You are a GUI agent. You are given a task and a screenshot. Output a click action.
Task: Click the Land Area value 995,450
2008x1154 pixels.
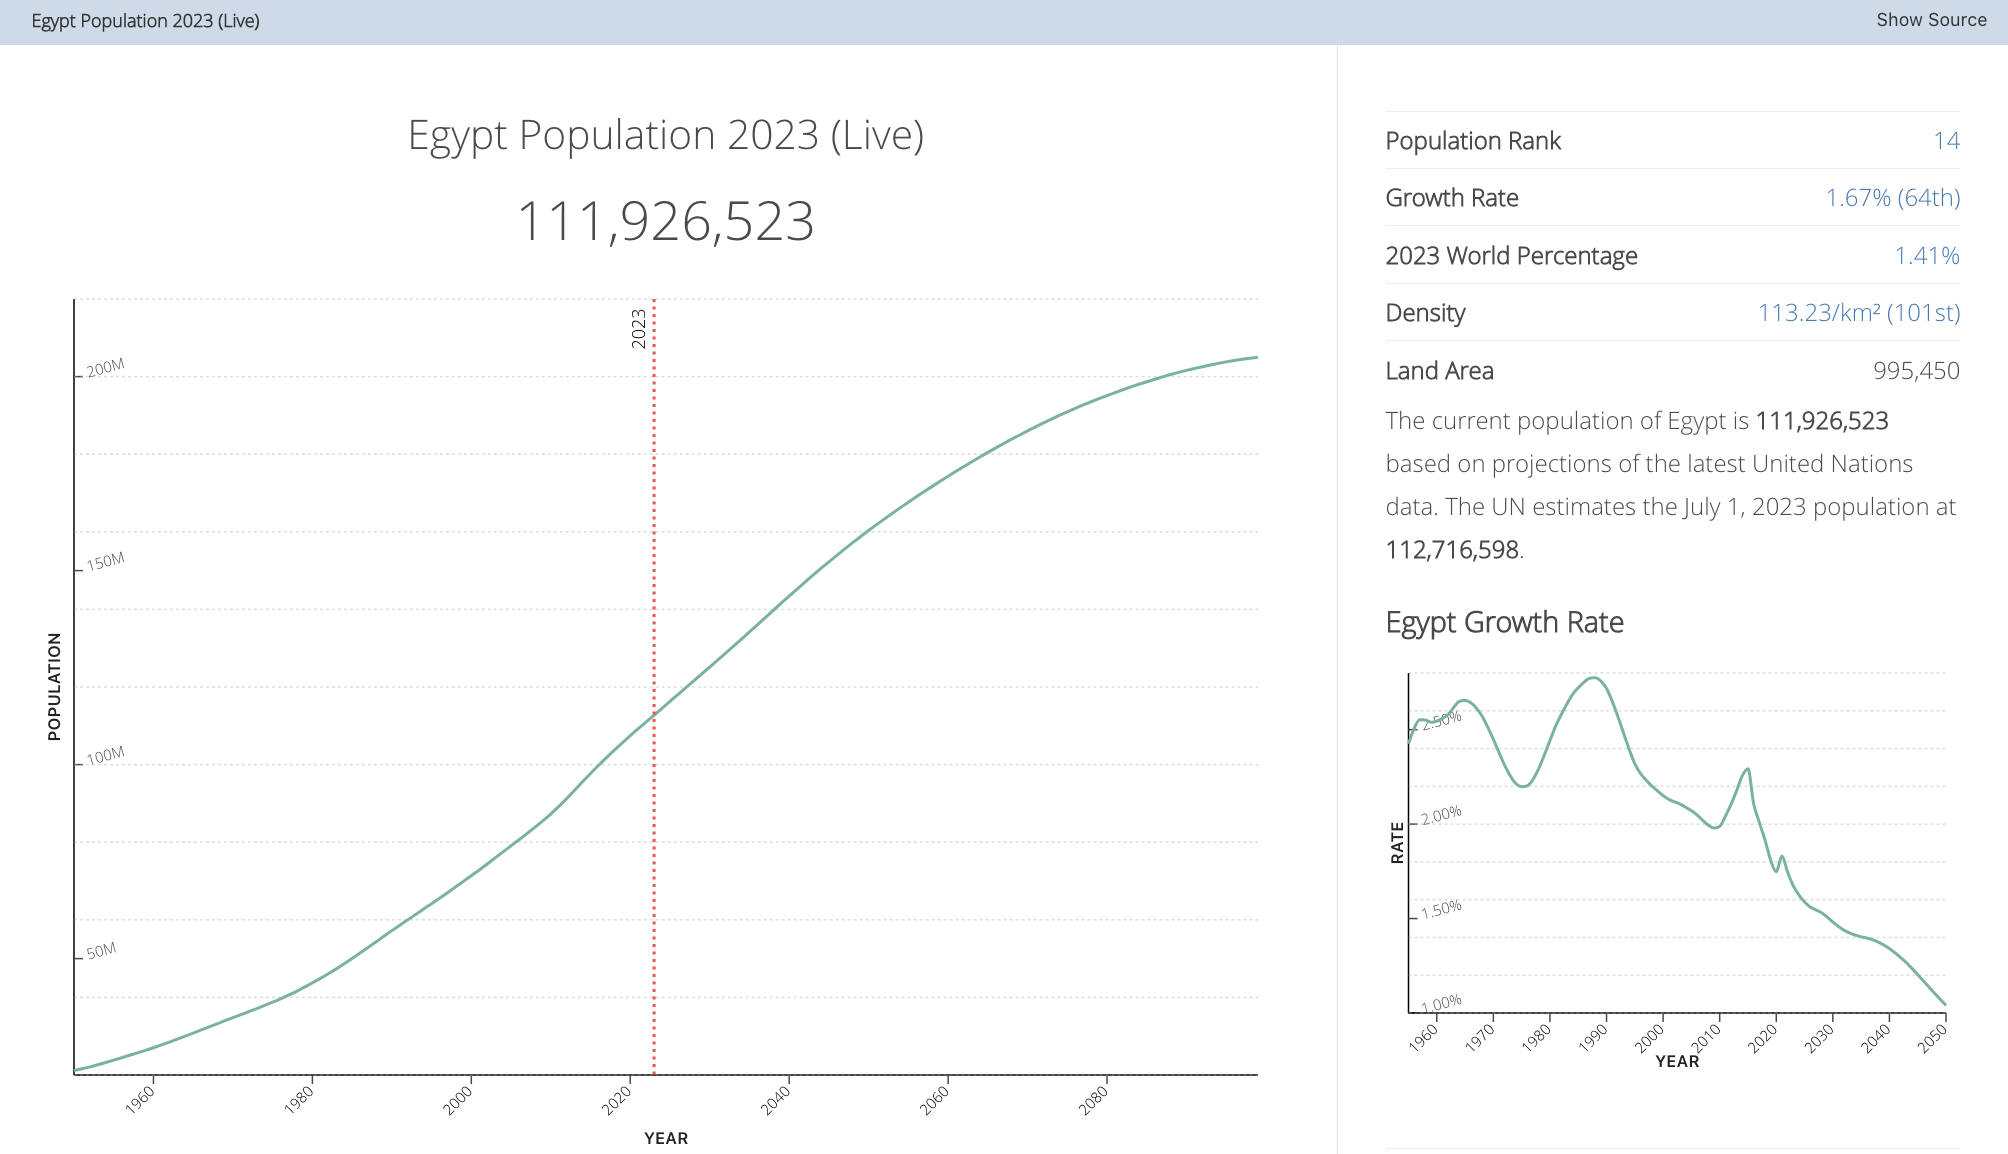(1915, 371)
